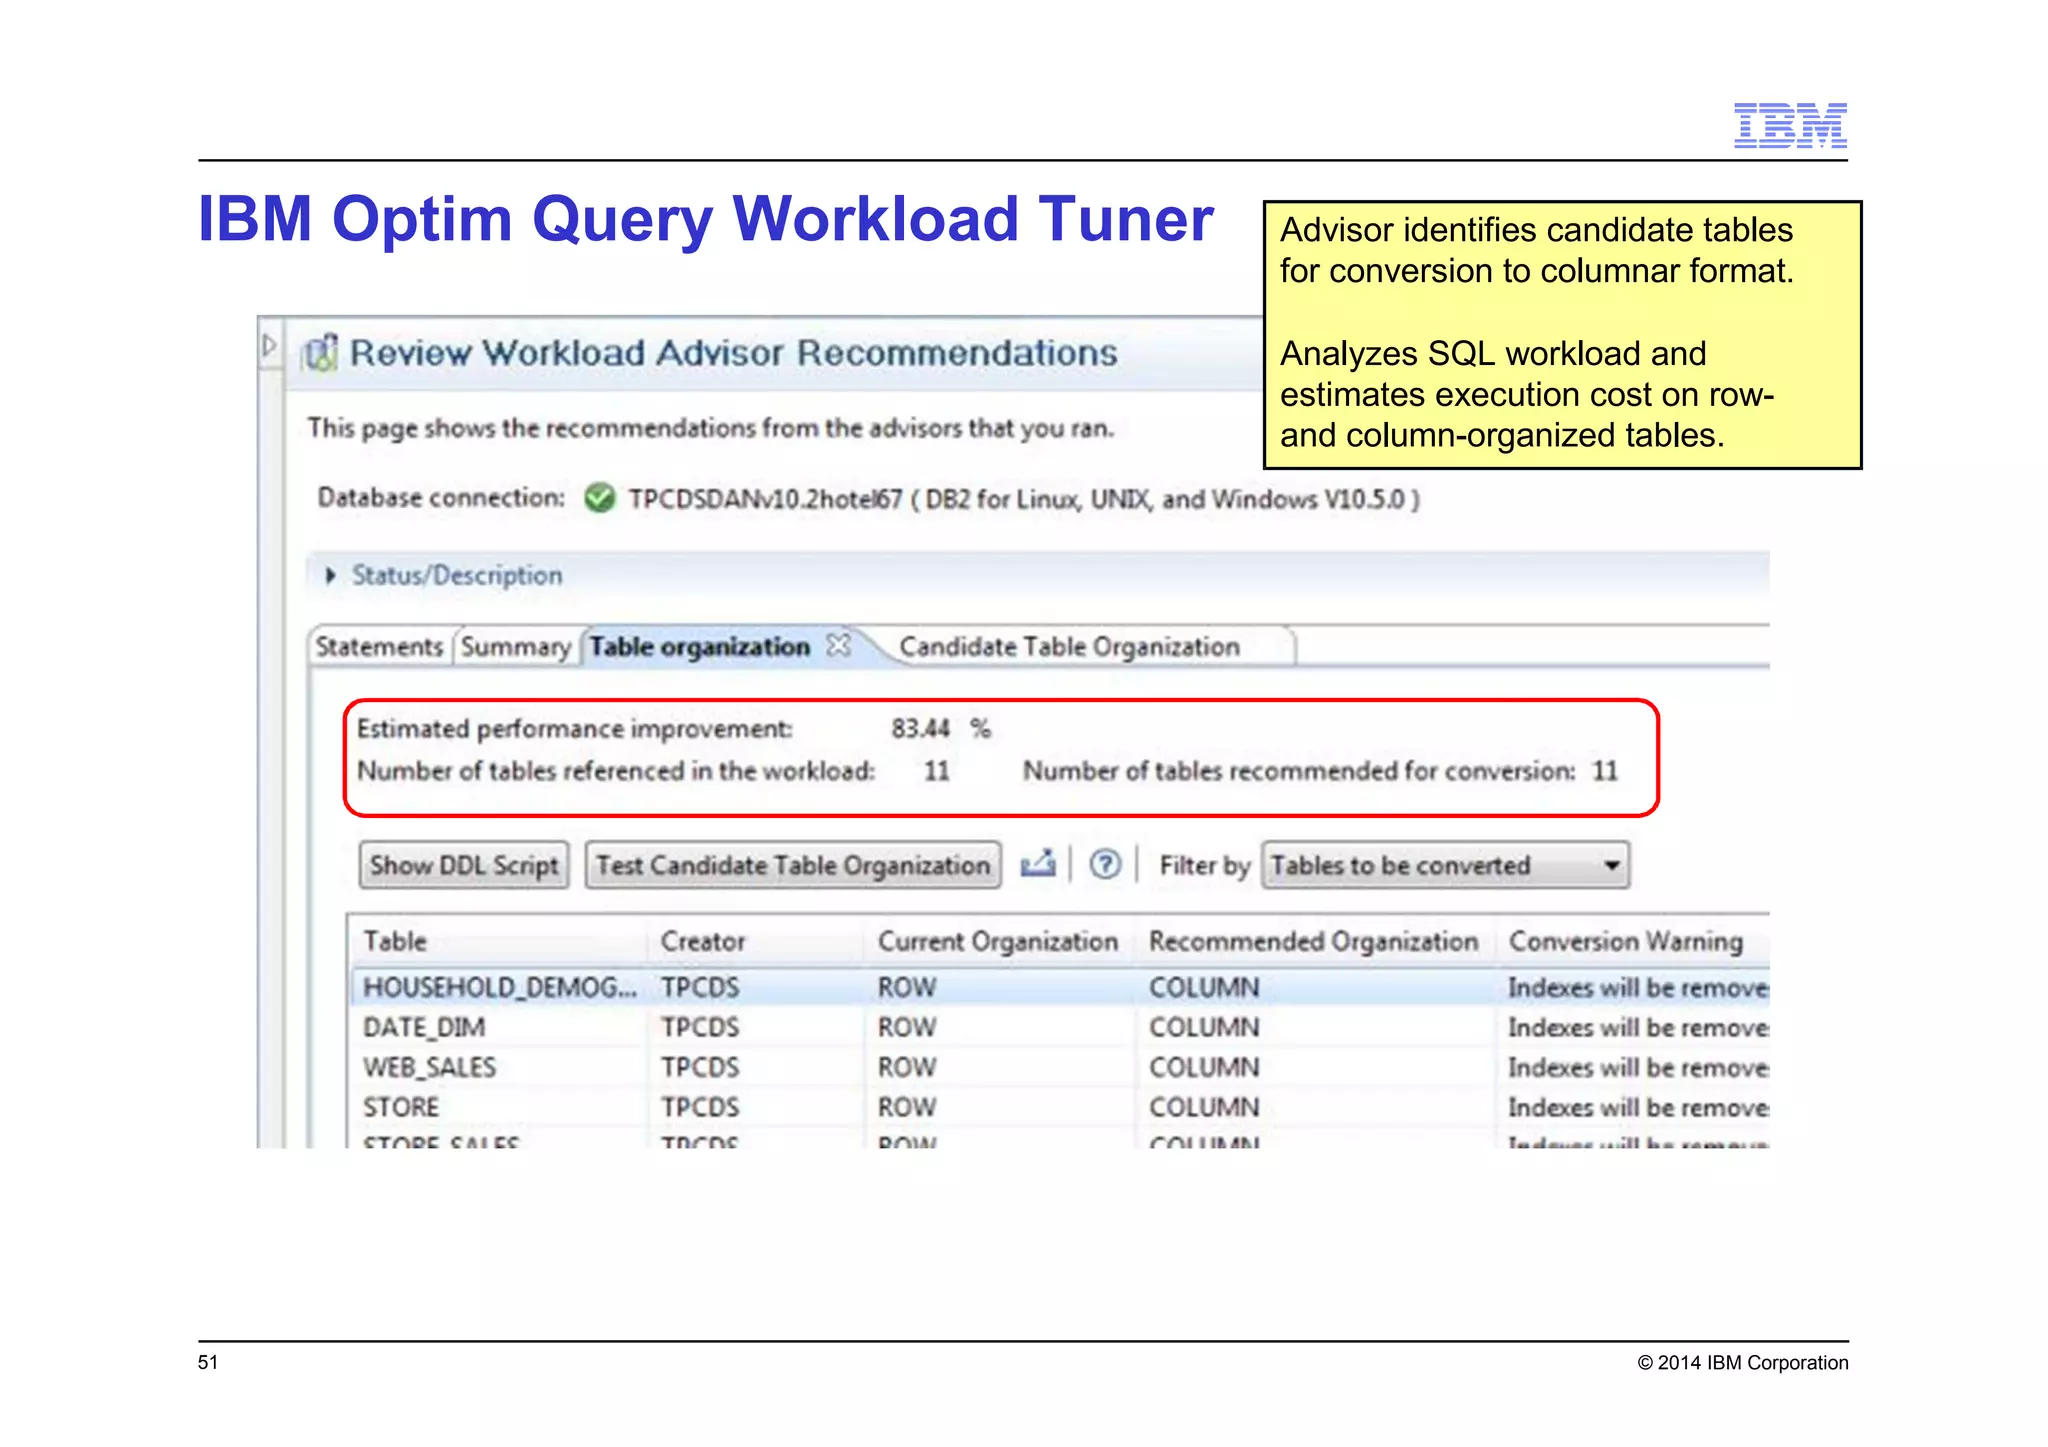Select the WEB_SALES table row

click(1060, 1067)
